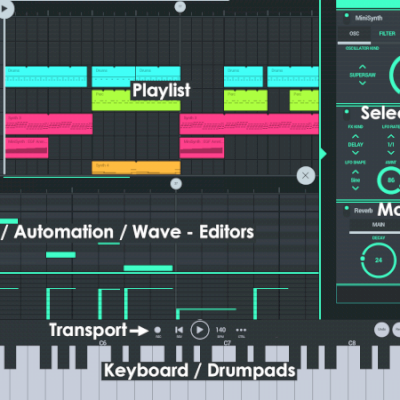
Task: Switch to the FILTER tab
Action: [387, 34]
